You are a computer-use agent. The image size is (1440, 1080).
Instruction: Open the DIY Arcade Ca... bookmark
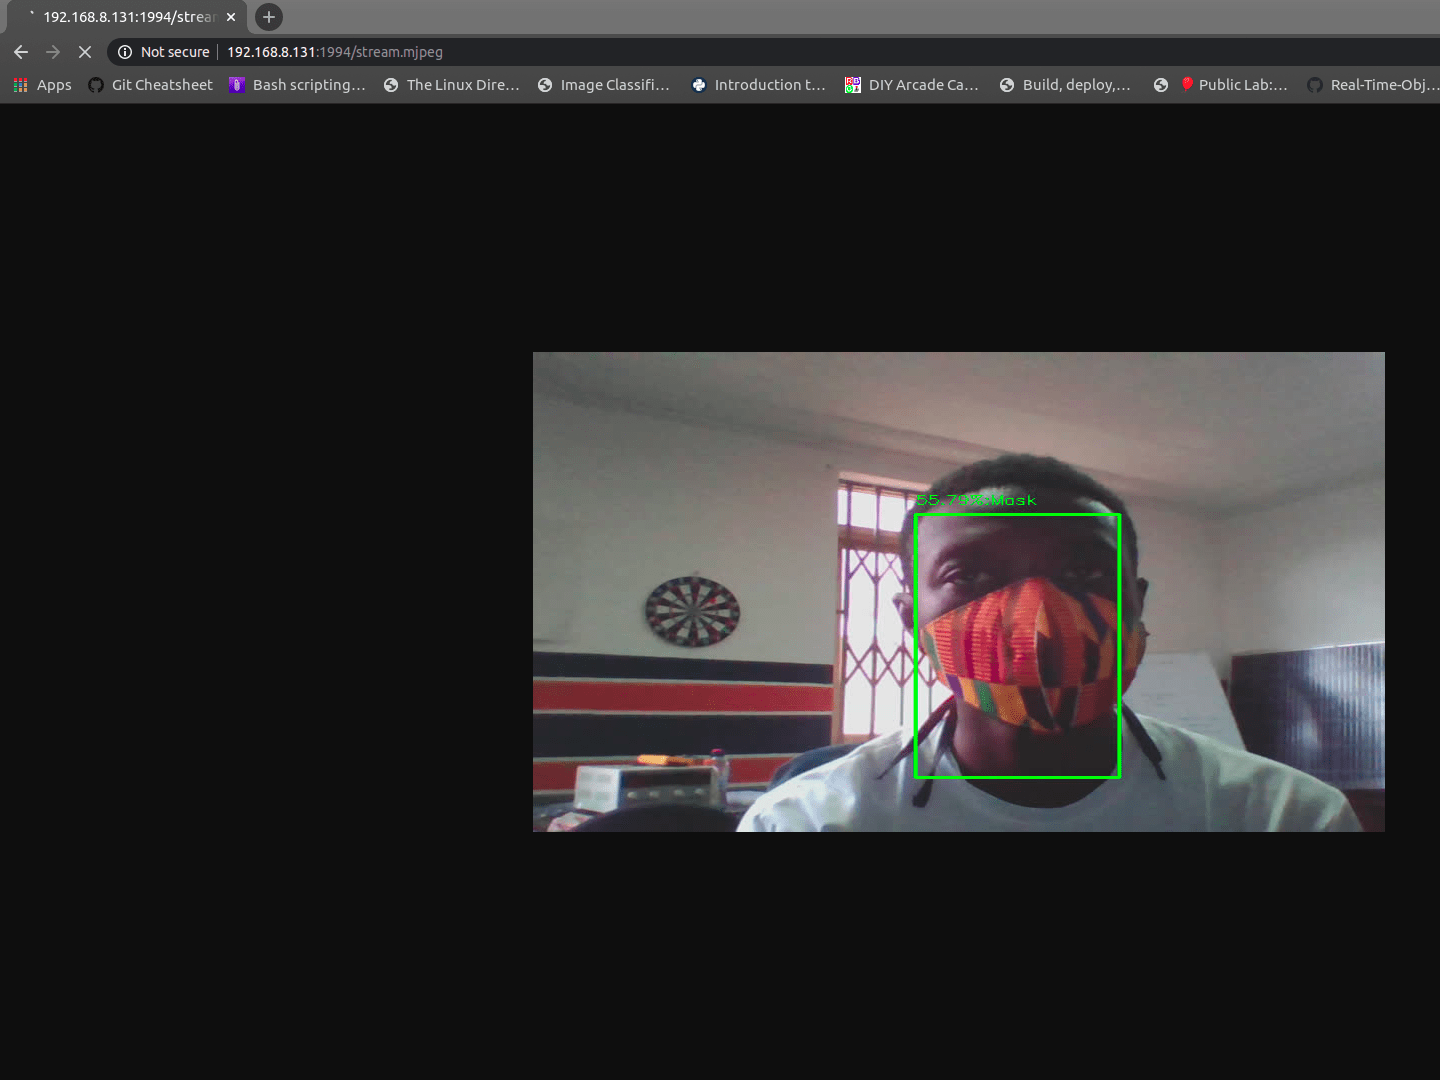point(911,85)
